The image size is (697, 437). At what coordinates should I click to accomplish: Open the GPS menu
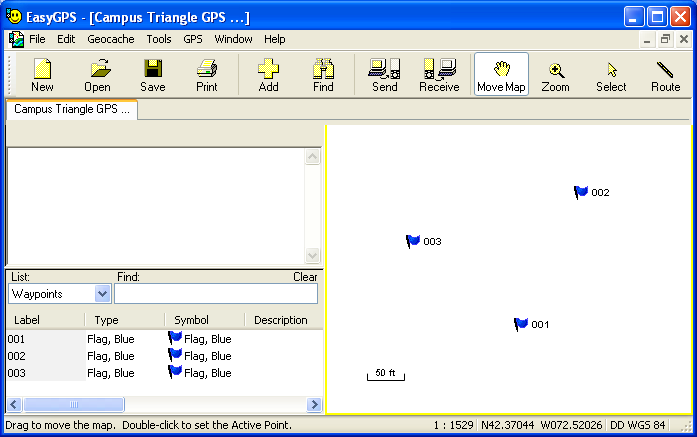click(192, 39)
